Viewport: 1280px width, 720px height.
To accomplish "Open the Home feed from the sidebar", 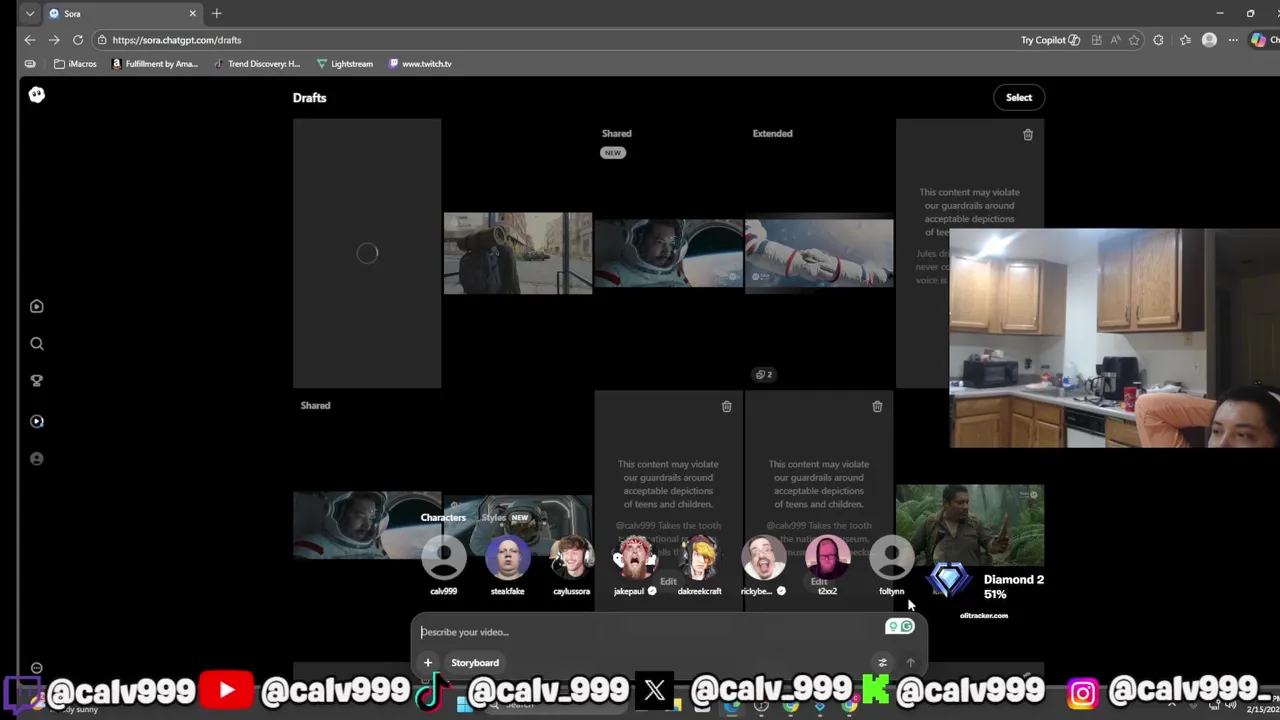I will pos(37,306).
